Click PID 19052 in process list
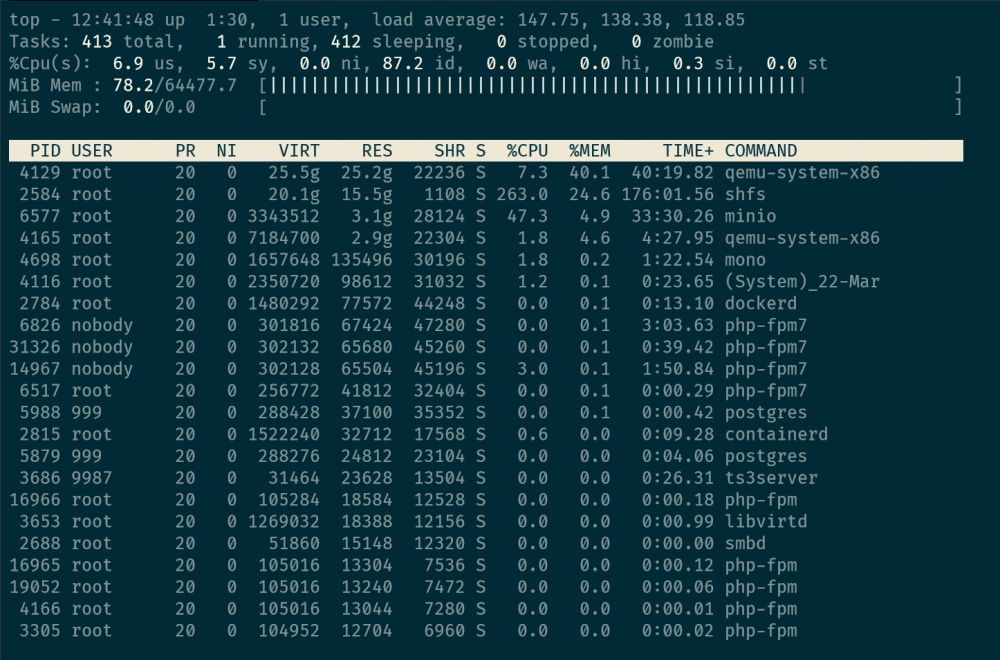This screenshot has width=1000, height=660. (35, 587)
